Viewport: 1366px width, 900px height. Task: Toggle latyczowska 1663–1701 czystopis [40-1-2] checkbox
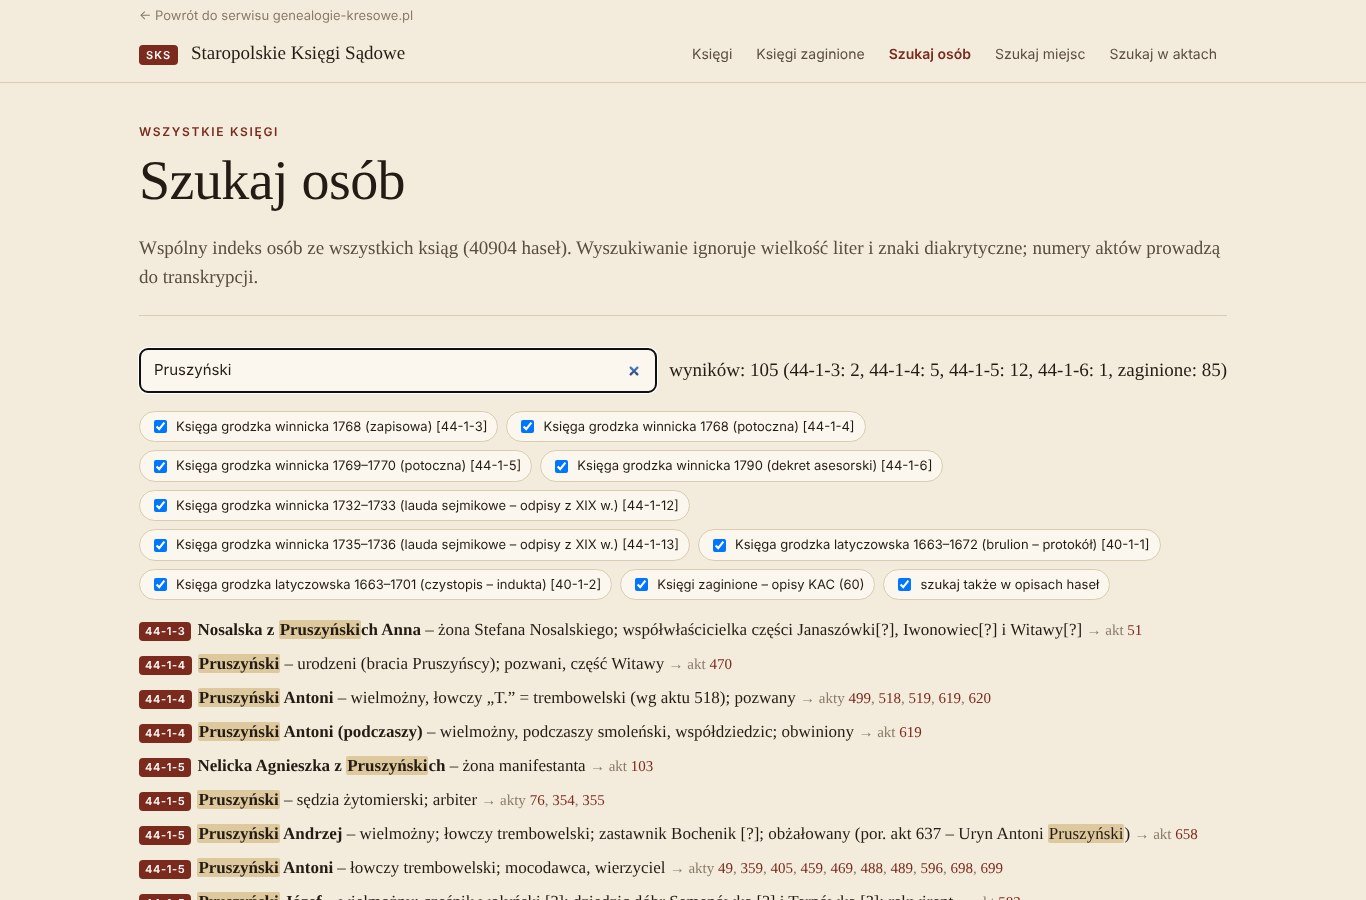pos(160,585)
